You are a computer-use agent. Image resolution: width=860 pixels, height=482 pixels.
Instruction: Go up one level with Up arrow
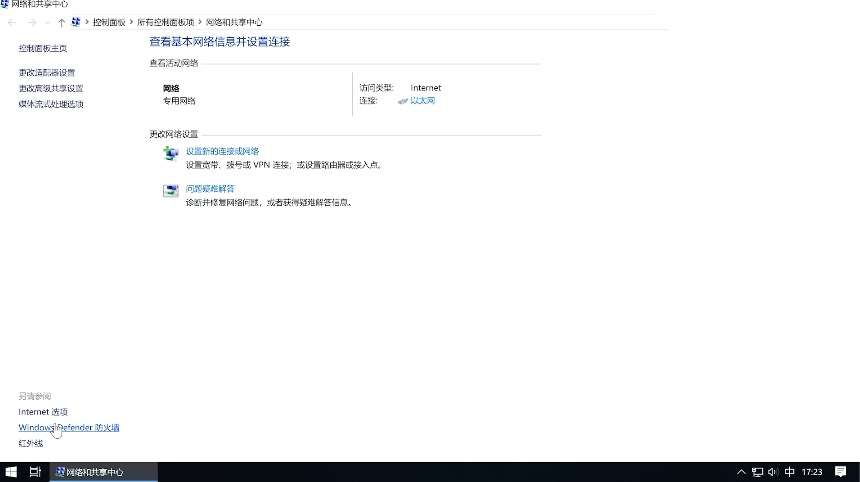pyautogui.click(x=61, y=22)
